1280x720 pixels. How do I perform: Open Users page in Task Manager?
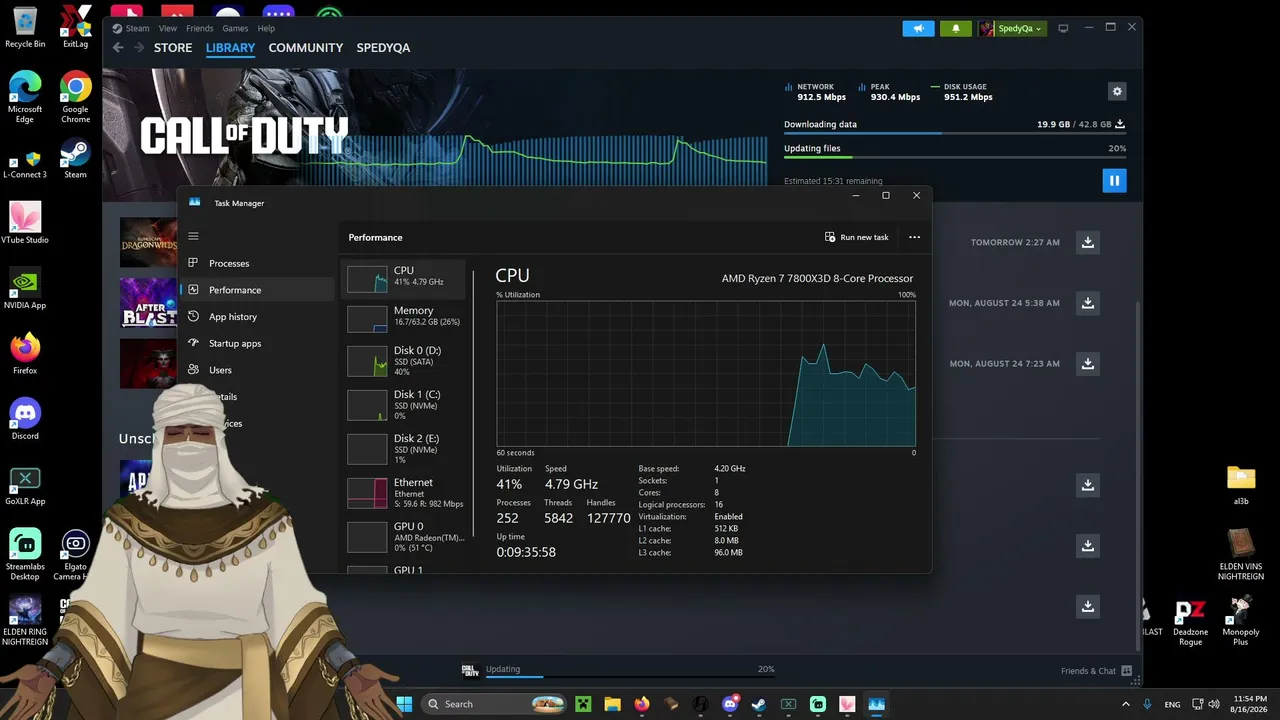click(x=256, y=370)
